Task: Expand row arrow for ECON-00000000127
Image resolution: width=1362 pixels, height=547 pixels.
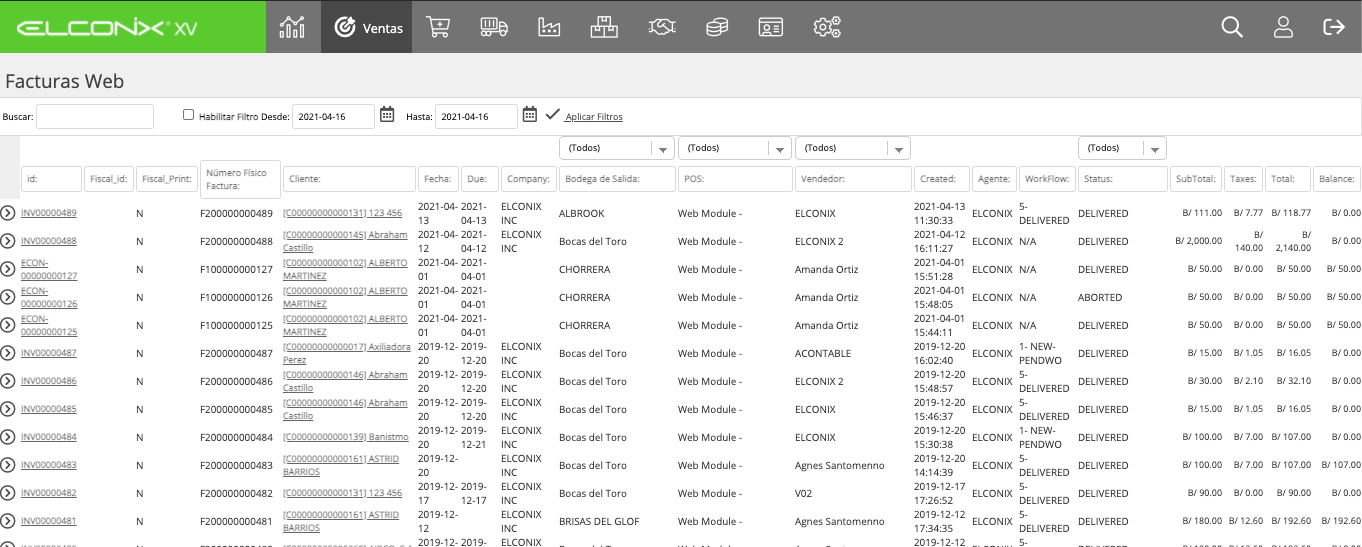Action: tap(8, 269)
